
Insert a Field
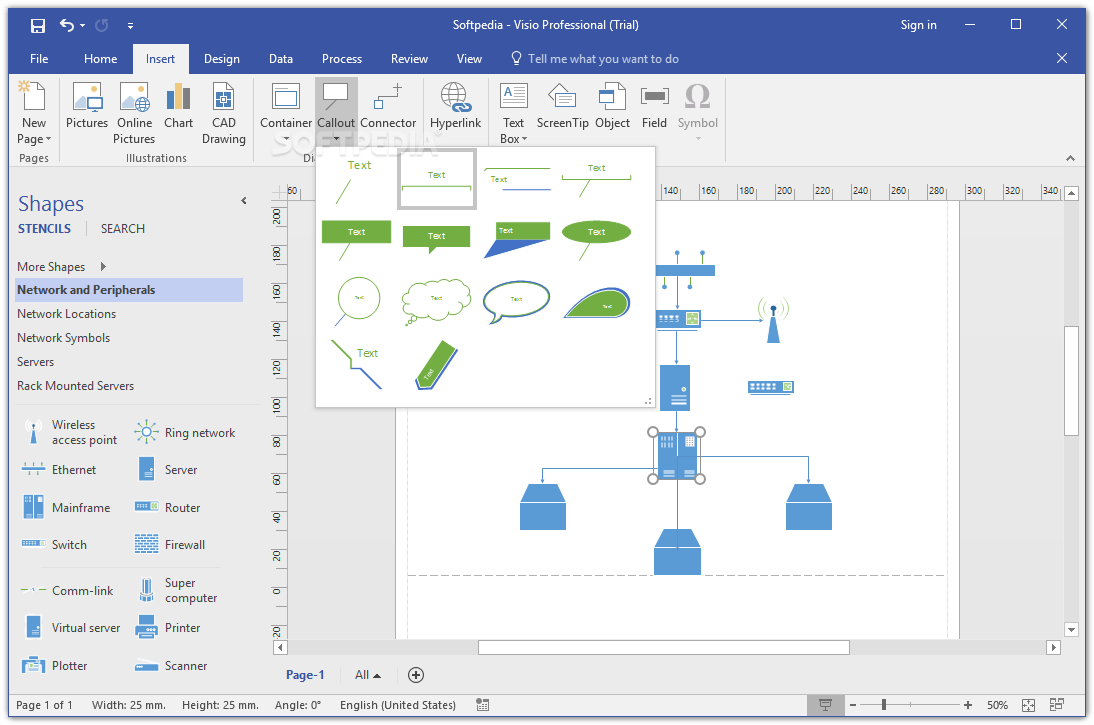[x=654, y=105]
